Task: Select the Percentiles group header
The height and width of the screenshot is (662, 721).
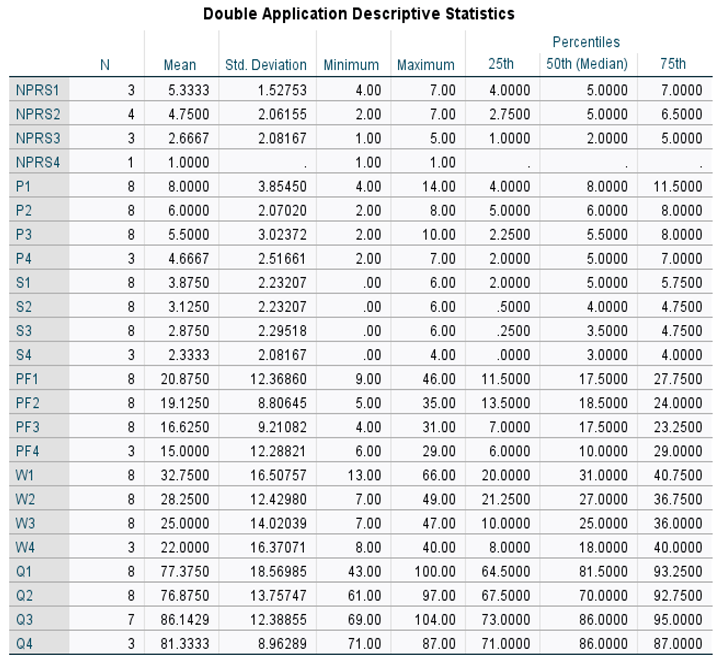Action: pos(585,42)
